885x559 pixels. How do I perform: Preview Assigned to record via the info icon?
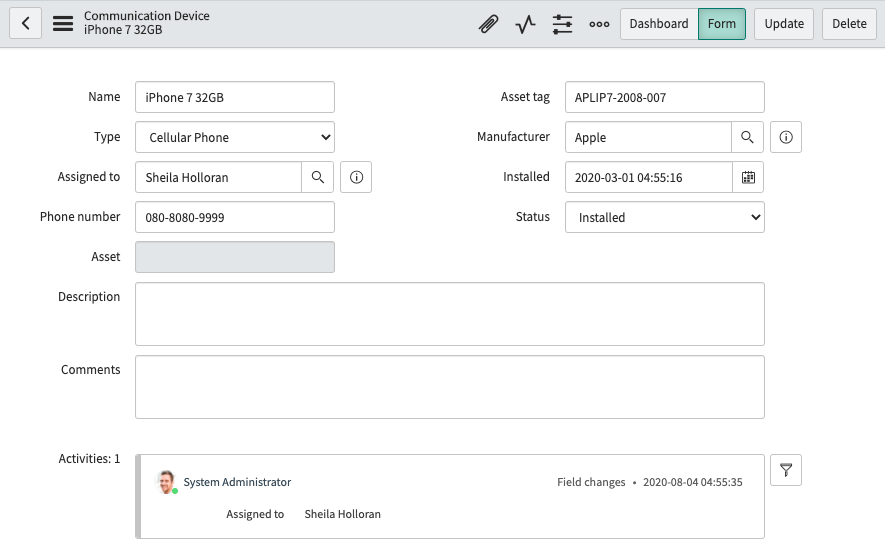click(356, 177)
